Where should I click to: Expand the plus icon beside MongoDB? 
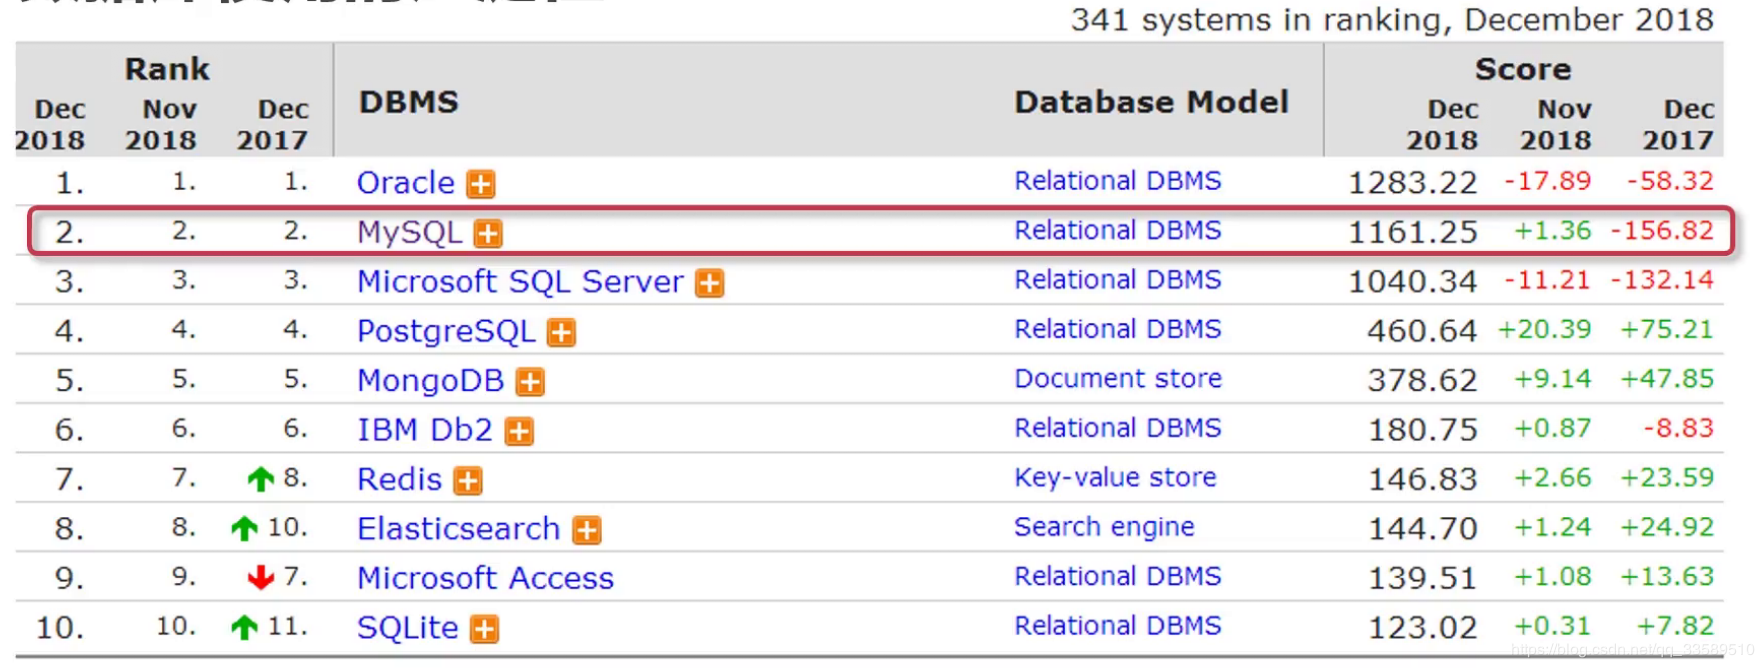coord(530,382)
